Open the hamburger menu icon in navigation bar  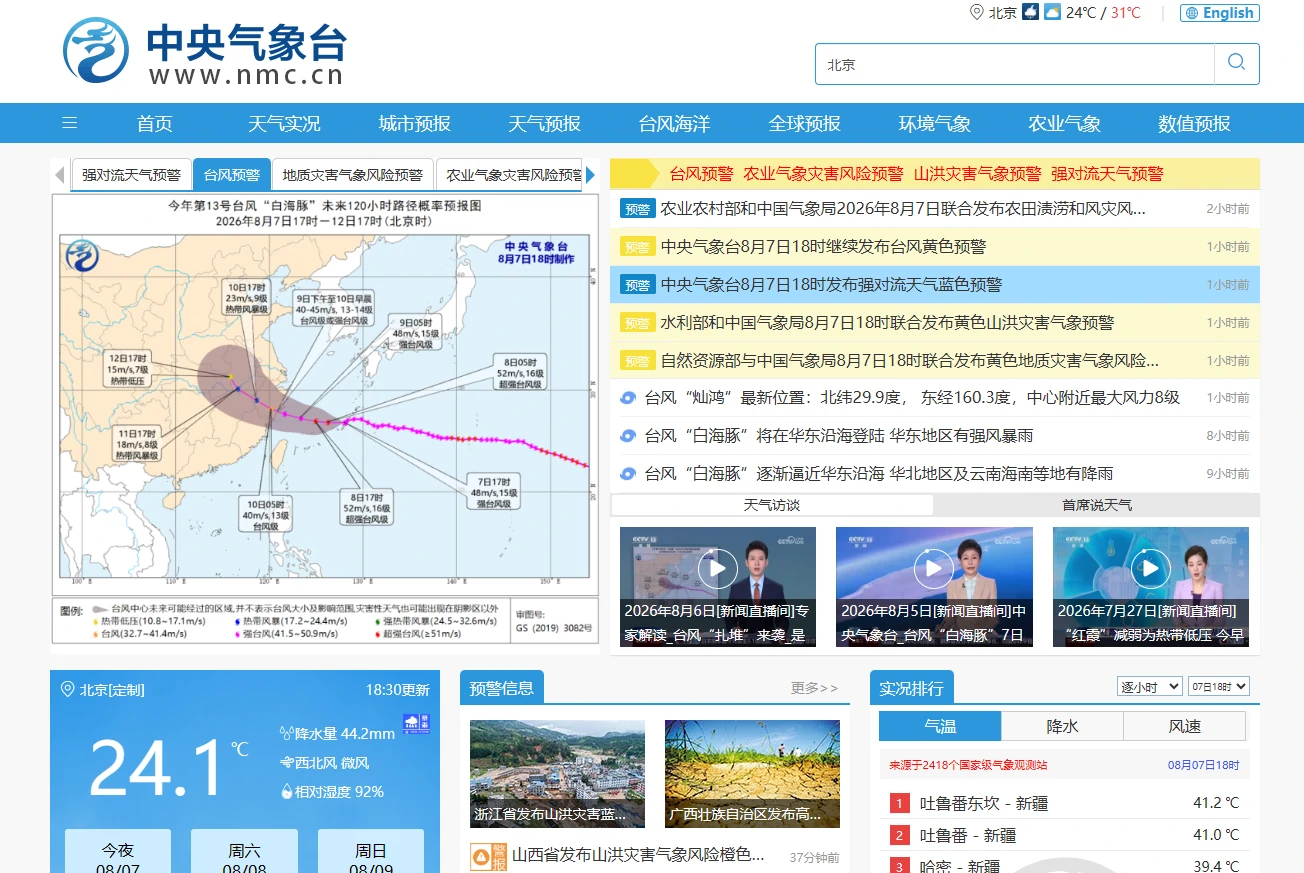[70, 123]
